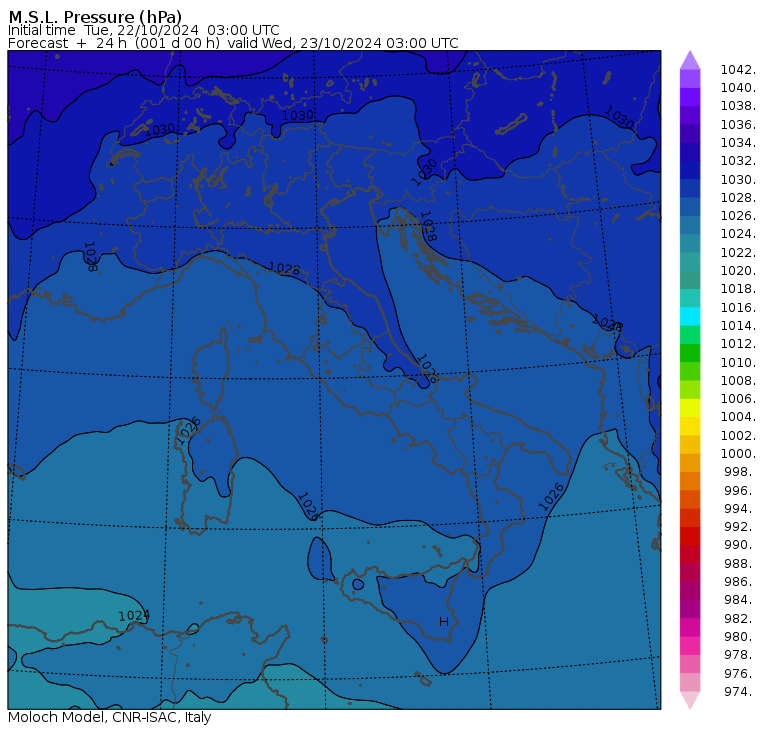The height and width of the screenshot is (731, 760).
Task: Click the 1022. legend label
Action: tap(738, 253)
